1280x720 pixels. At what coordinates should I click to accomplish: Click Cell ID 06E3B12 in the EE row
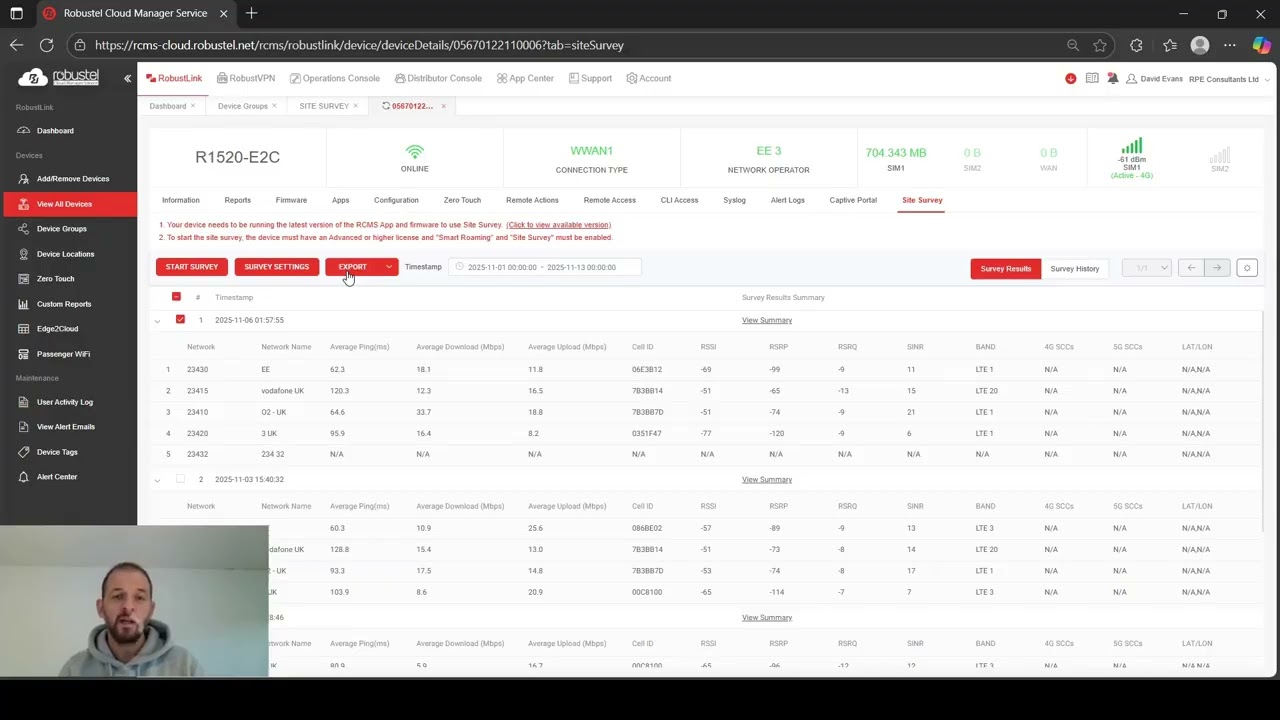click(x=648, y=369)
